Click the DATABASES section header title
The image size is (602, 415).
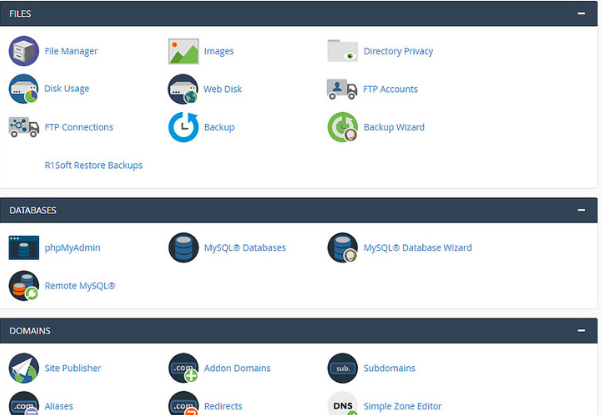(x=33, y=210)
